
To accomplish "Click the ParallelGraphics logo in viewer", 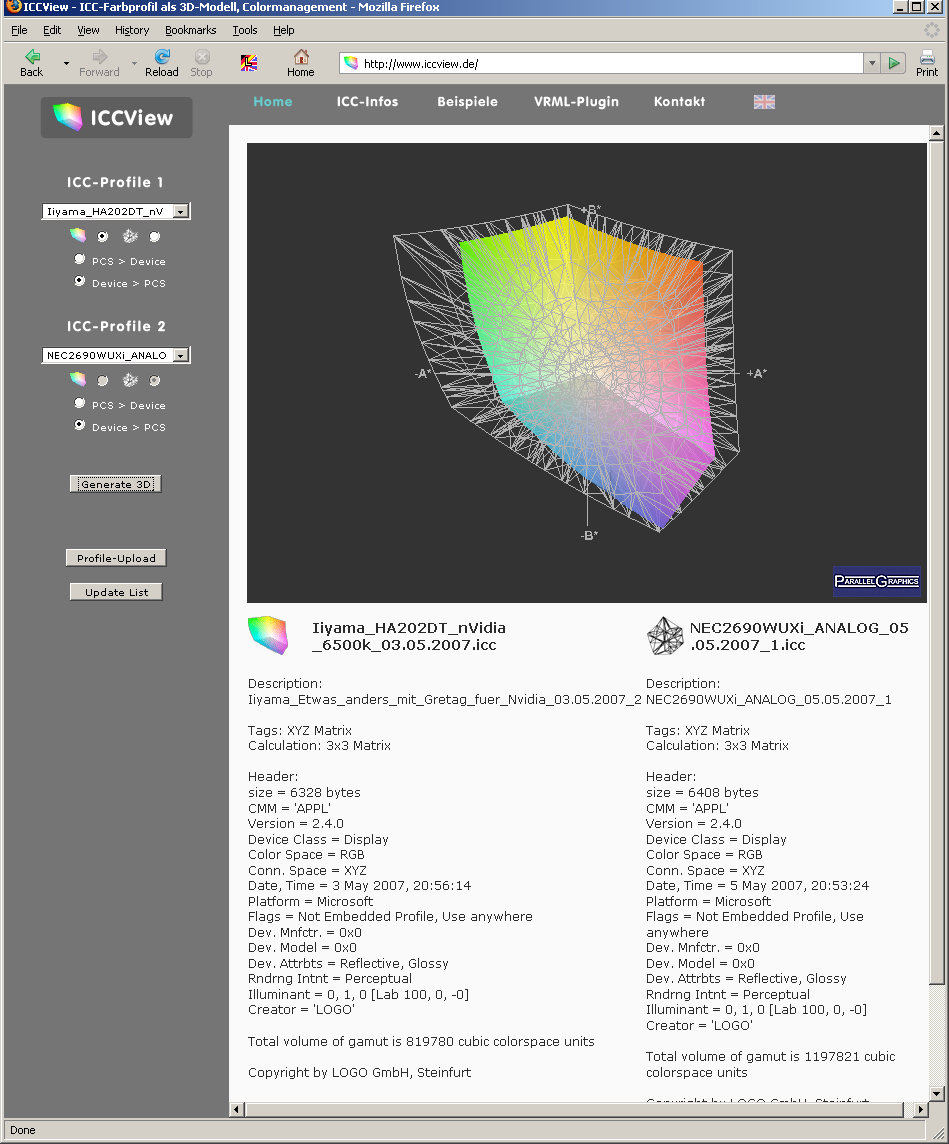I will (x=876, y=581).
